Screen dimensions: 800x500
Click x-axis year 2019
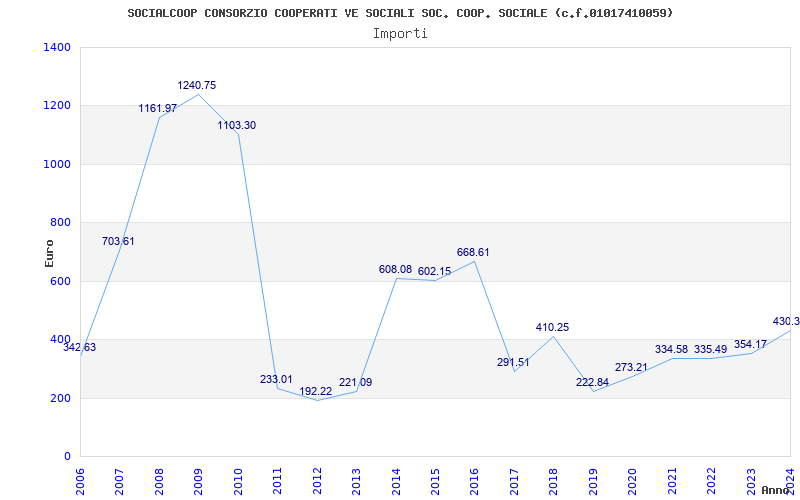pos(593,481)
